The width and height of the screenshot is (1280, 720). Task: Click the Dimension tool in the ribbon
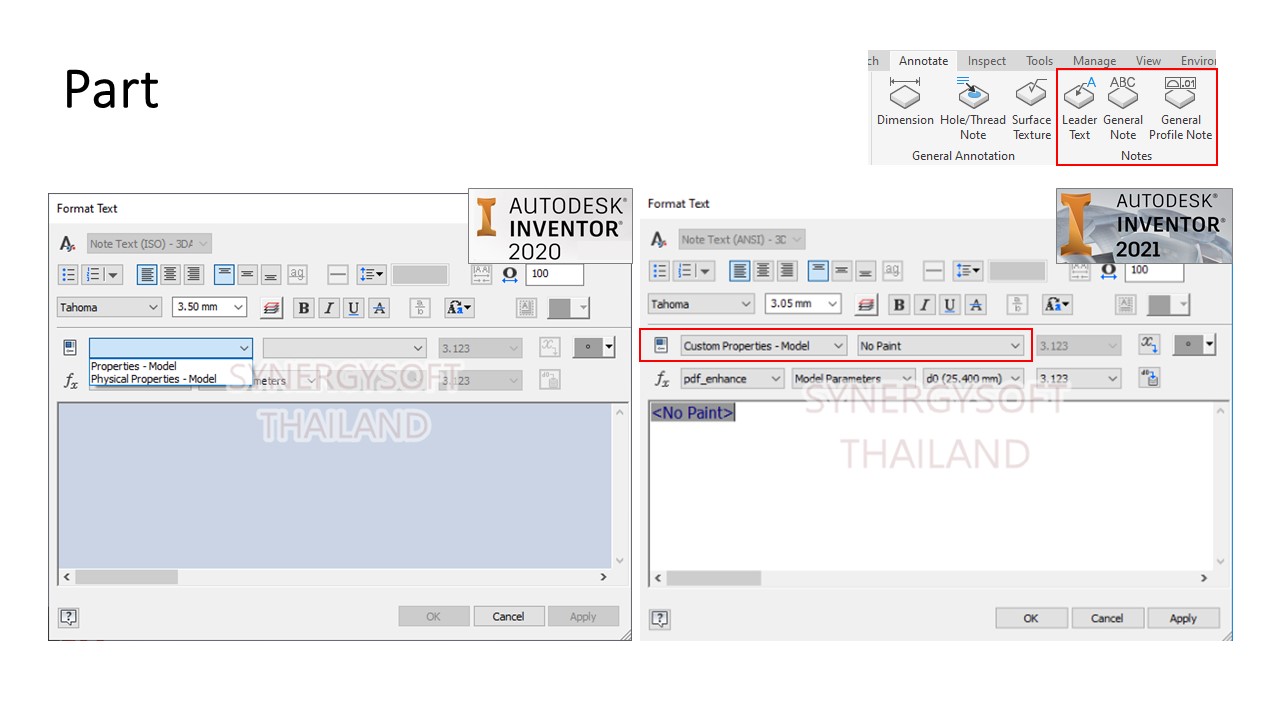click(x=905, y=110)
